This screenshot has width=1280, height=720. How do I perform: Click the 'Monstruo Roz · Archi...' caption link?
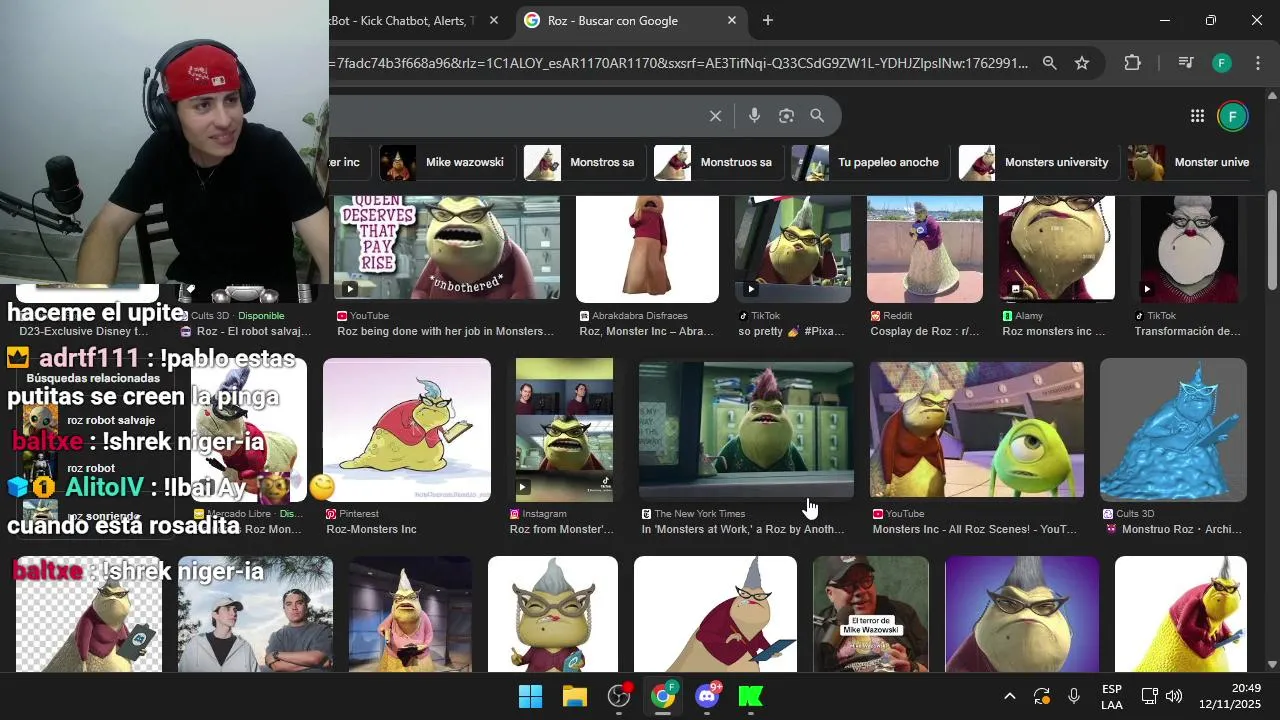click(x=1172, y=529)
